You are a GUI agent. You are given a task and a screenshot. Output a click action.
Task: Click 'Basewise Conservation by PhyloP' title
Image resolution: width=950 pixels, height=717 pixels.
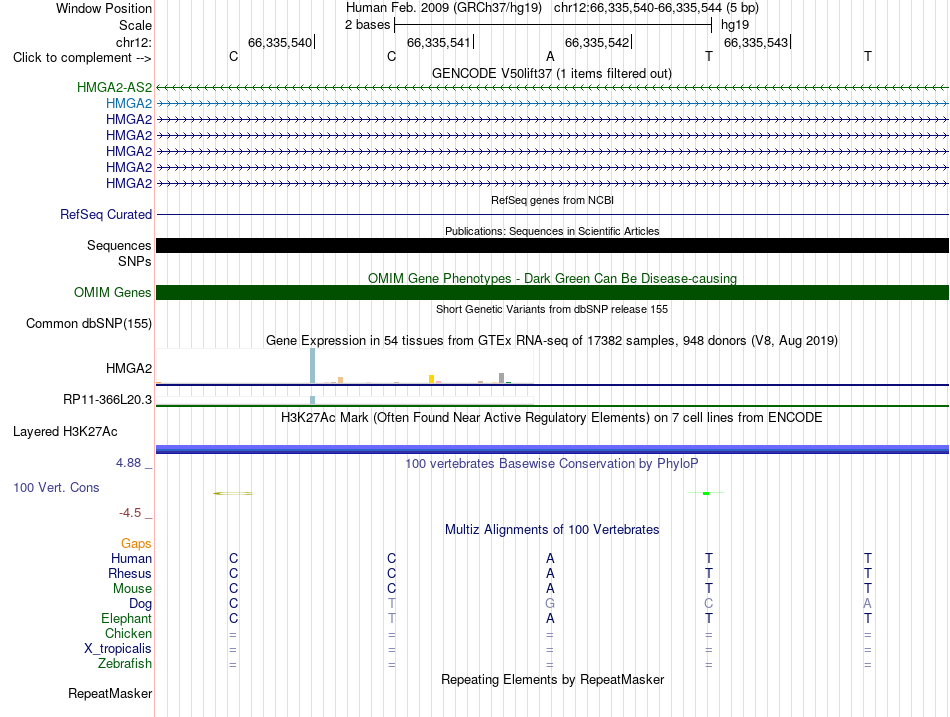pos(552,464)
